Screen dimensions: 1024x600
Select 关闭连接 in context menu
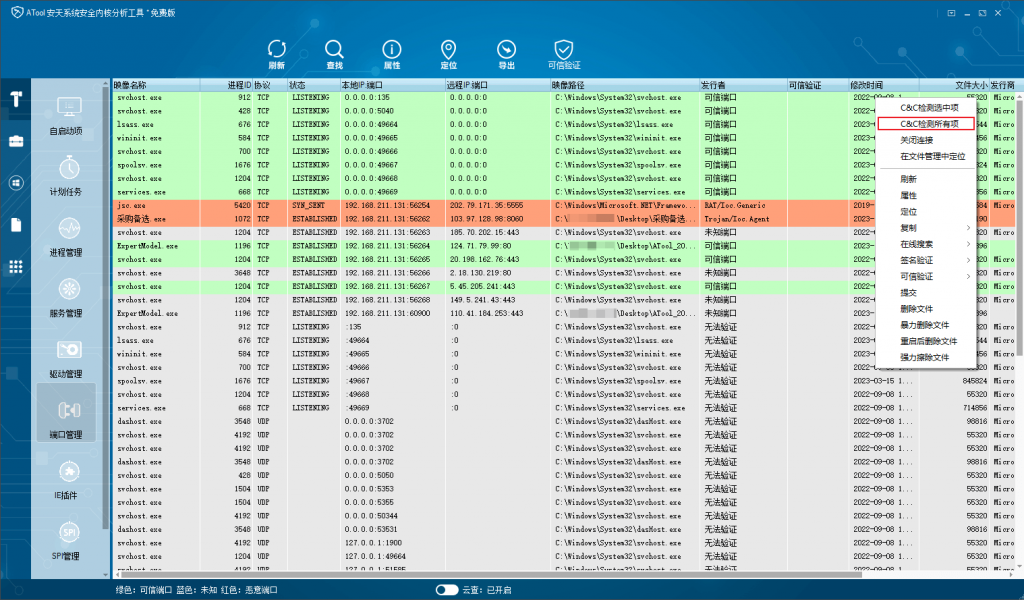coord(917,140)
